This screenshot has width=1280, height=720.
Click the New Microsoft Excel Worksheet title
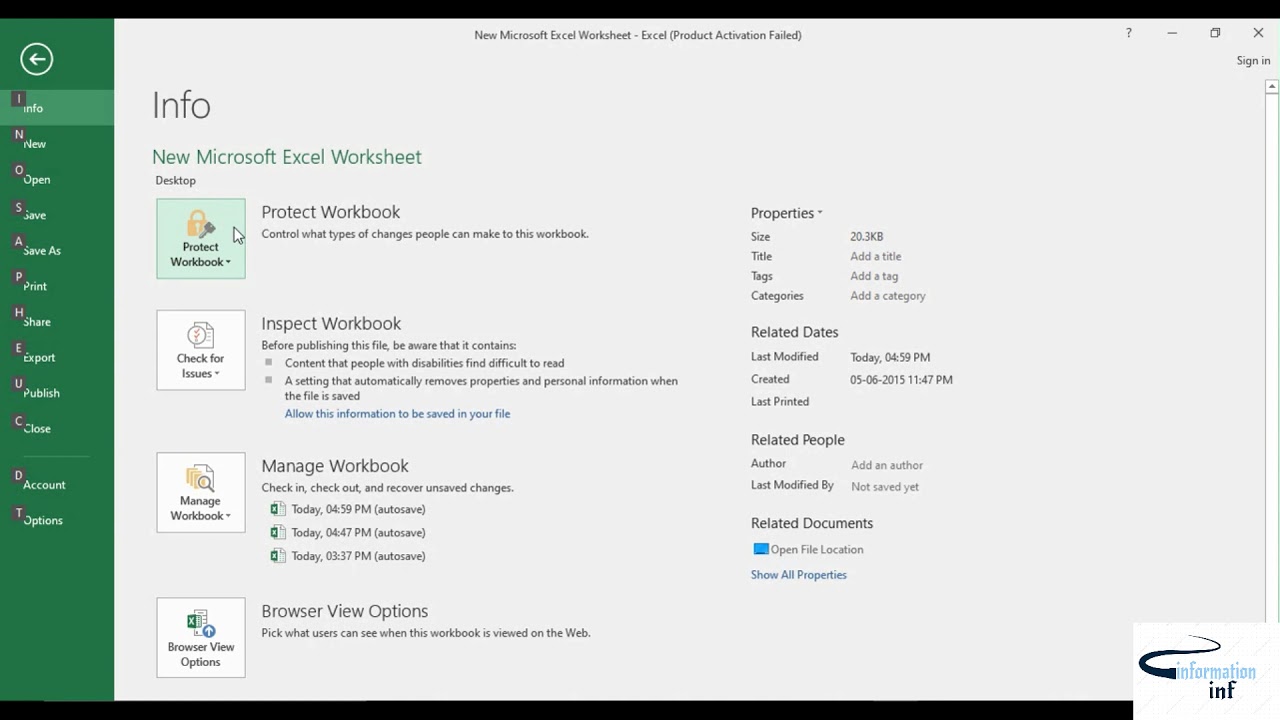click(287, 157)
